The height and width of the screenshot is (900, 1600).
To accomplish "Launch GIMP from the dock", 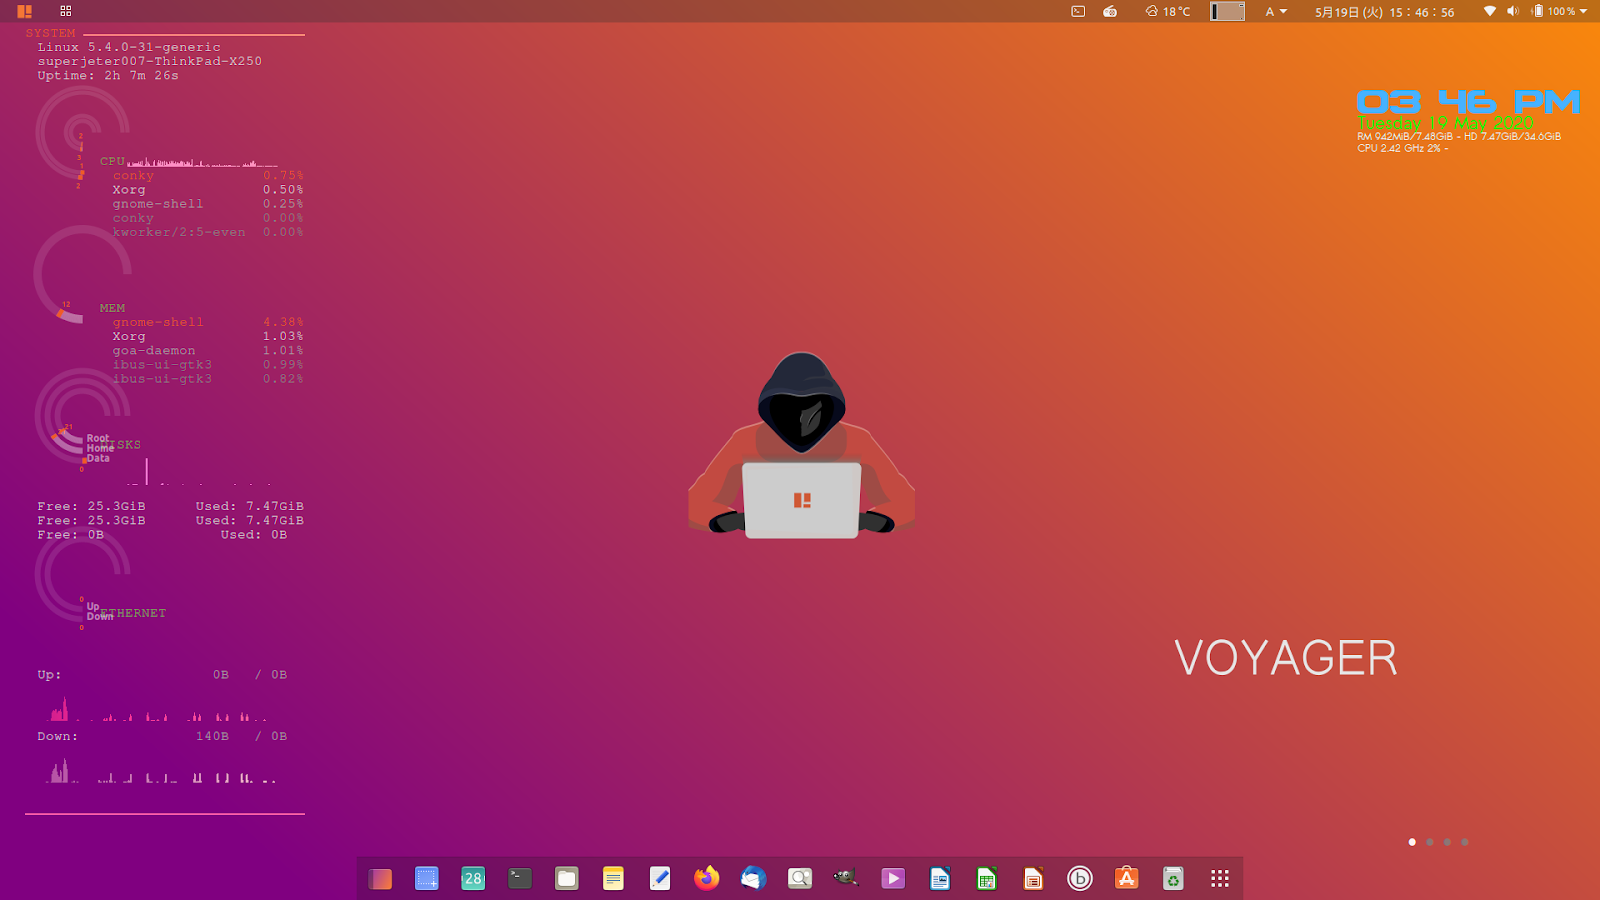I will [x=846, y=878].
